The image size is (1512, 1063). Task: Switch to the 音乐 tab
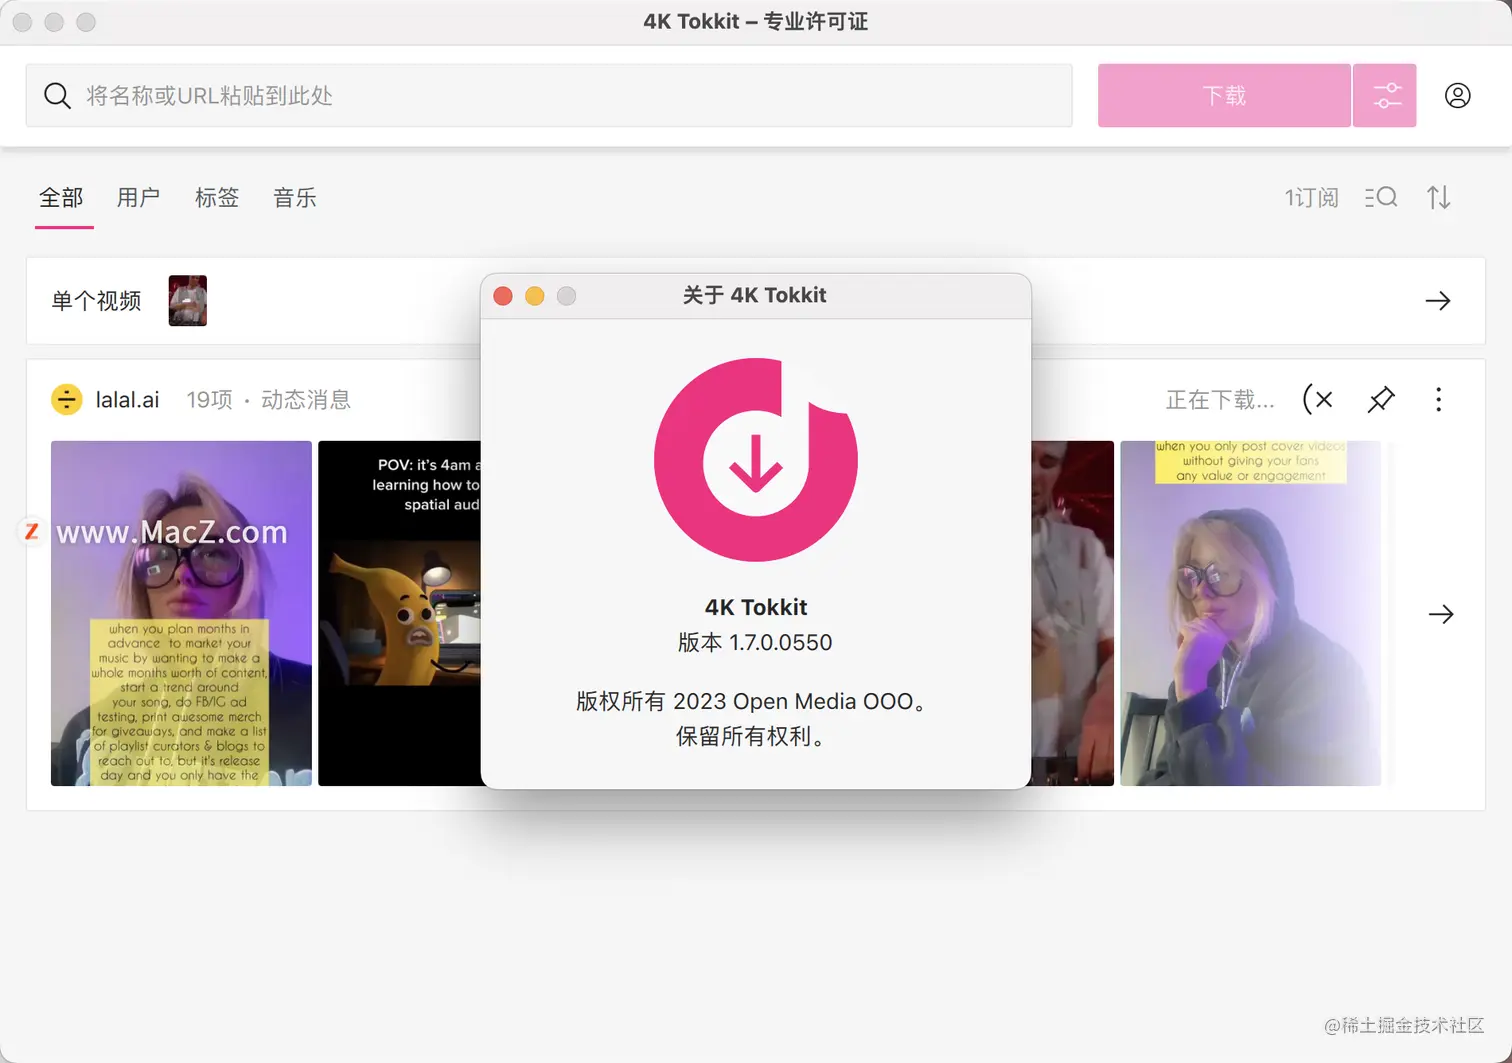[295, 198]
